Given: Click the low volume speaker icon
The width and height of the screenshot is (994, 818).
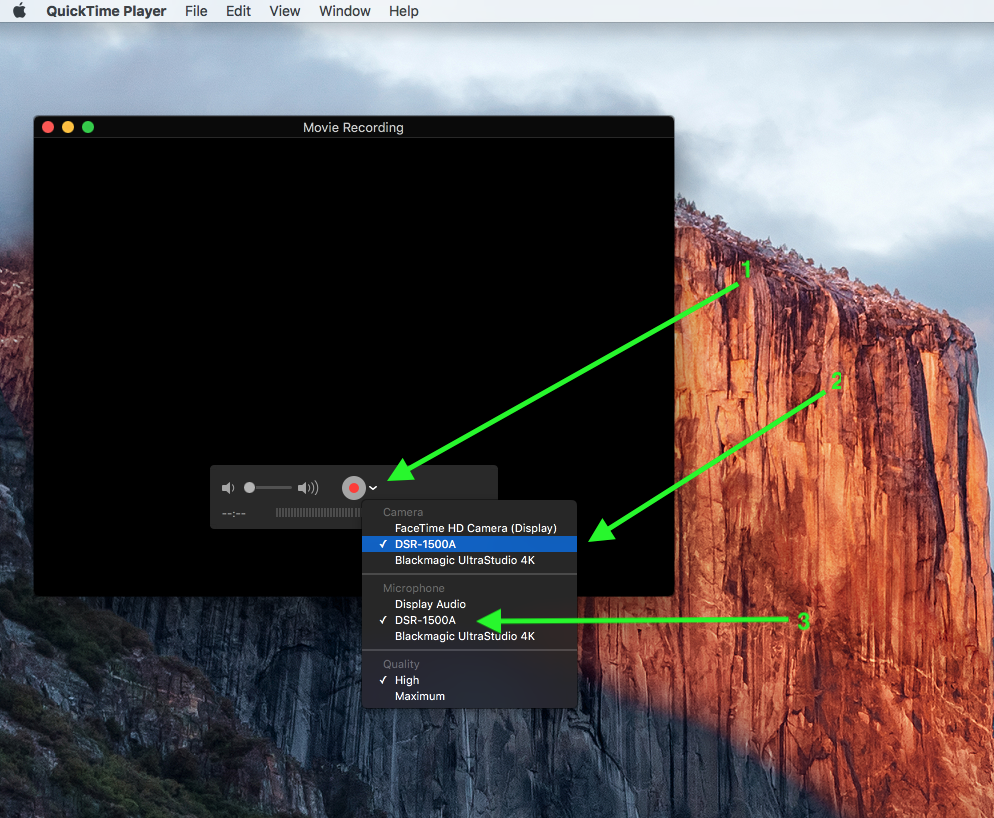Looking at the screenshot, I should (228, 488).
